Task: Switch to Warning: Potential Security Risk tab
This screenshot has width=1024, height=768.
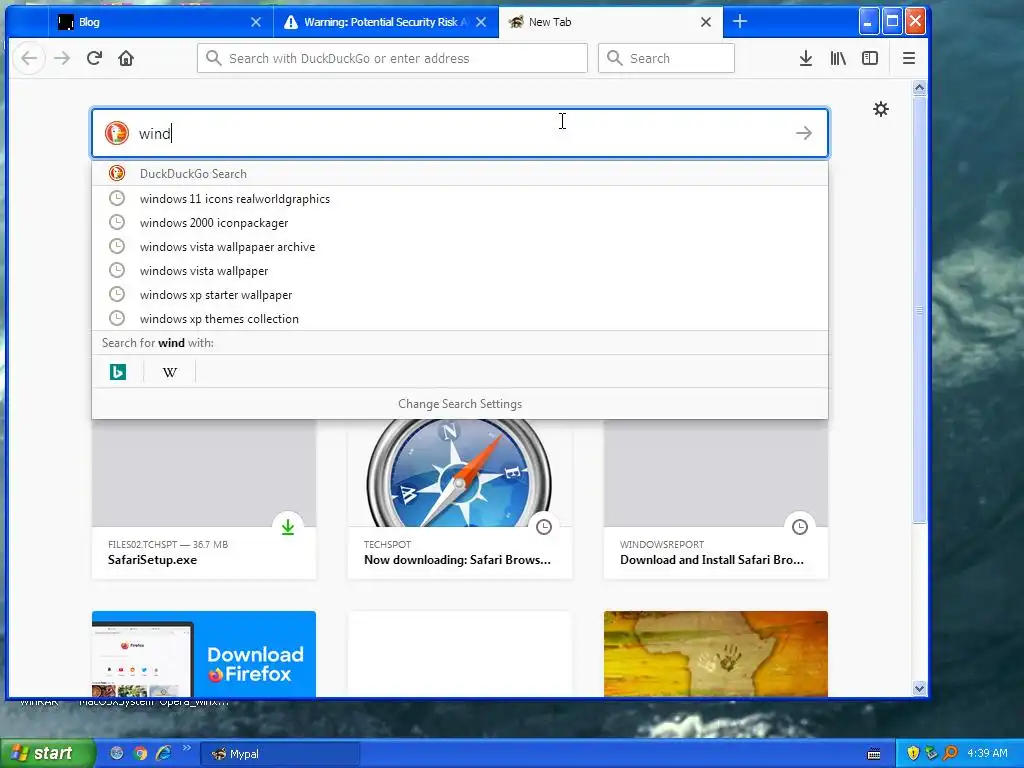Action: click(386, 22)
